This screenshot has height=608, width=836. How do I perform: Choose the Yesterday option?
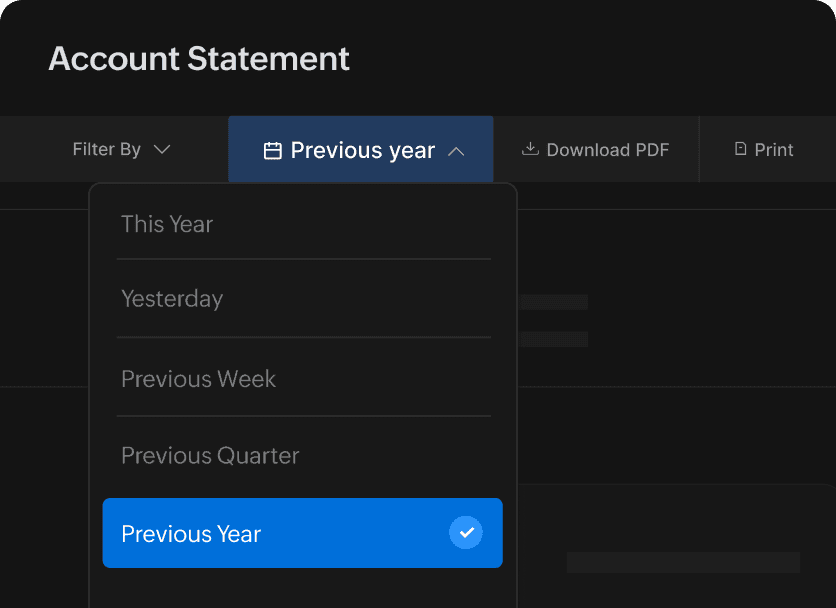pos(172,298)
